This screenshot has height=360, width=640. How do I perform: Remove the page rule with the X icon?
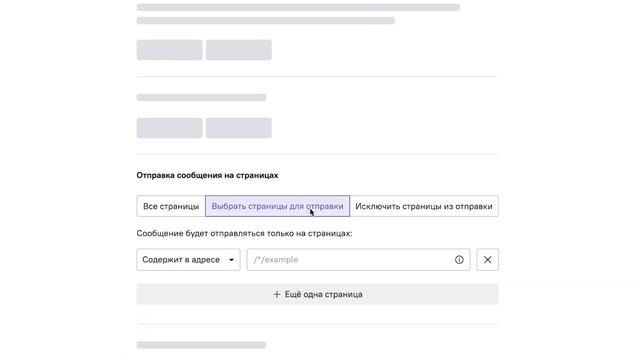(487, 260)
